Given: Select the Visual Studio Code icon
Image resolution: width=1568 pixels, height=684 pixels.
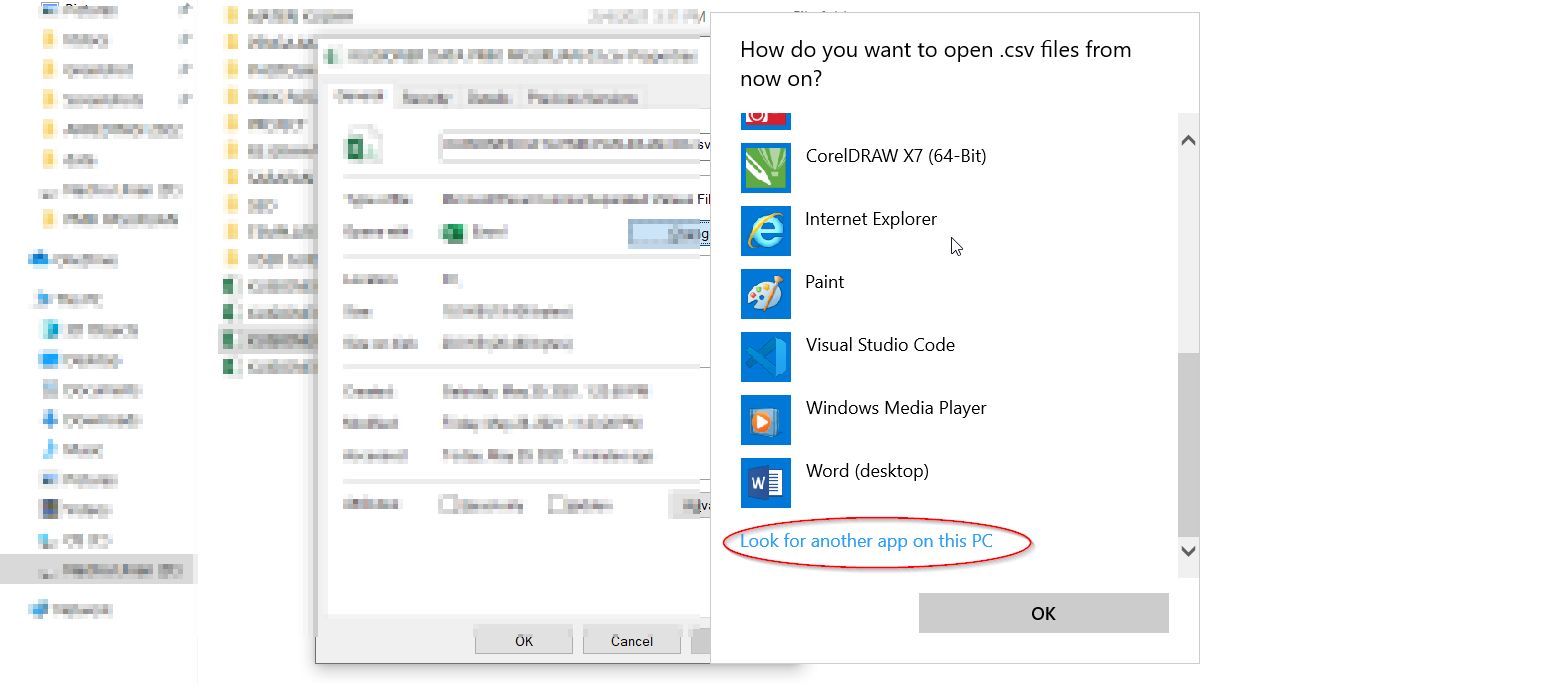Looking at the screenshot, I should click(x=766, y=357).
